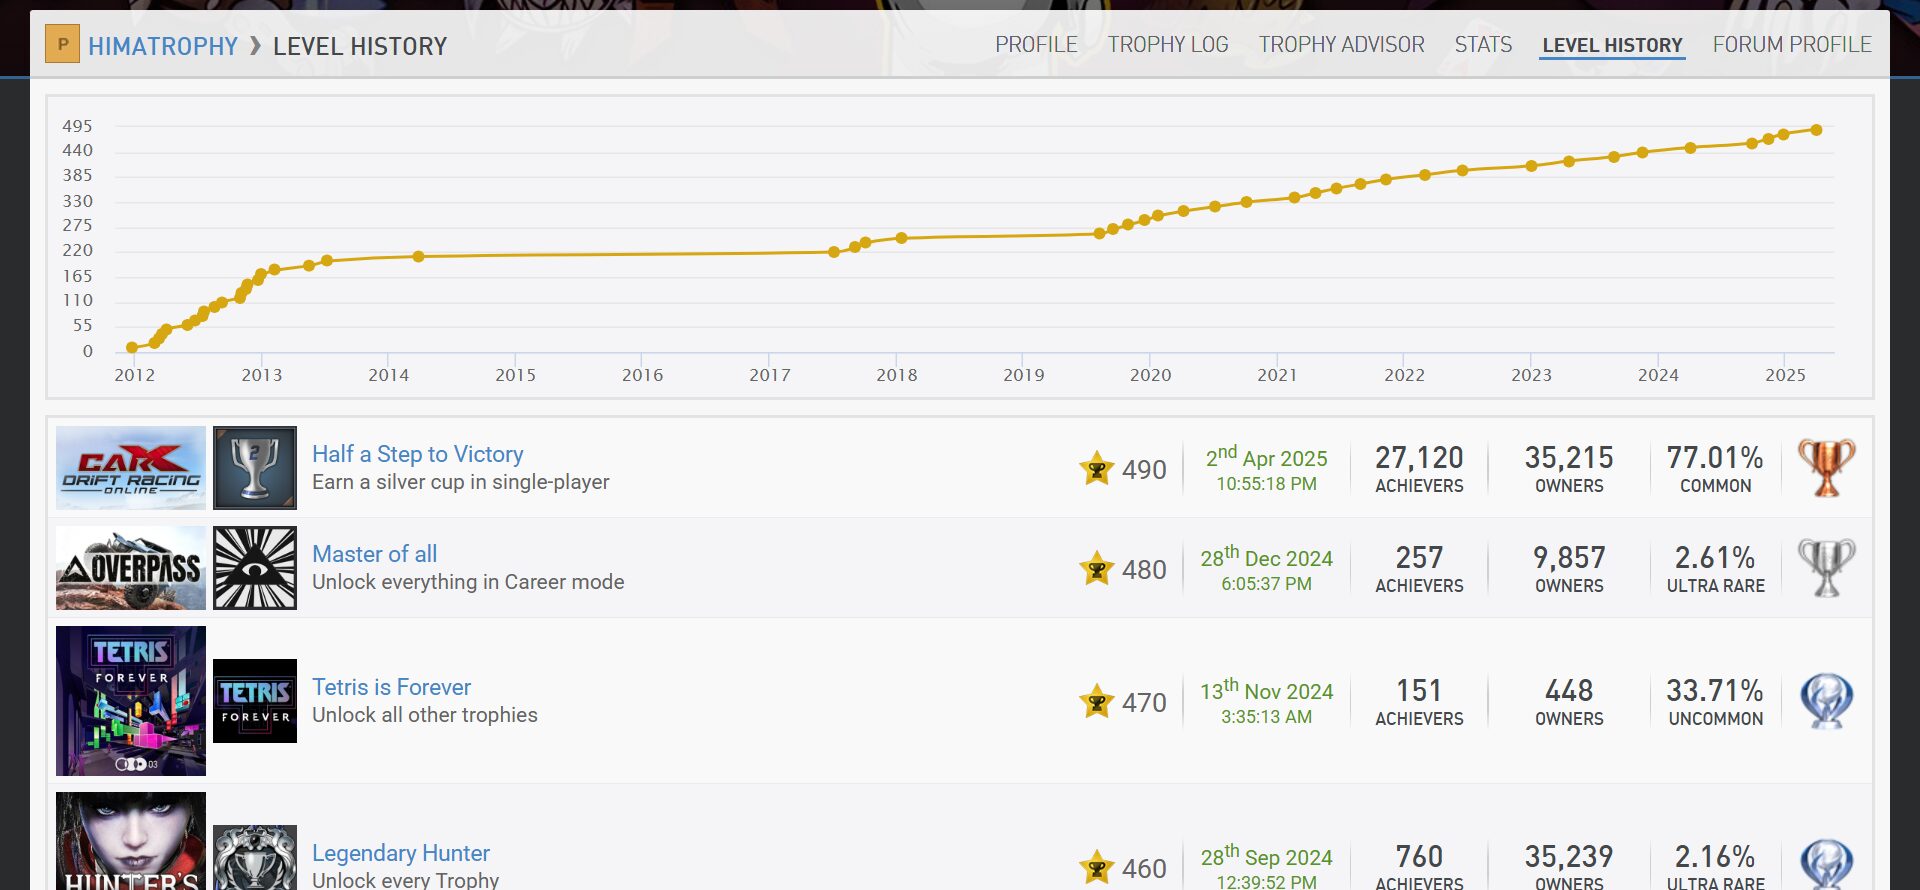Click the Master of all trophy eye icon
The image size is (1920, 890).
[x=255, y=568]
